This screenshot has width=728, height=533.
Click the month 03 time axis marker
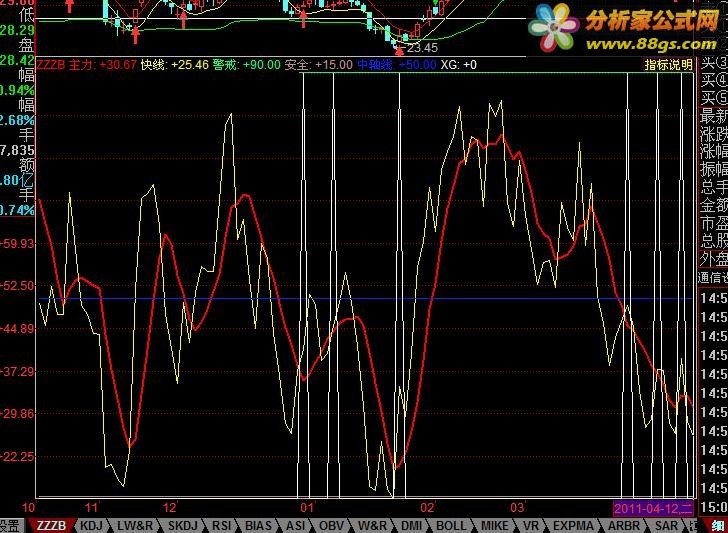[x=517, y=507]
